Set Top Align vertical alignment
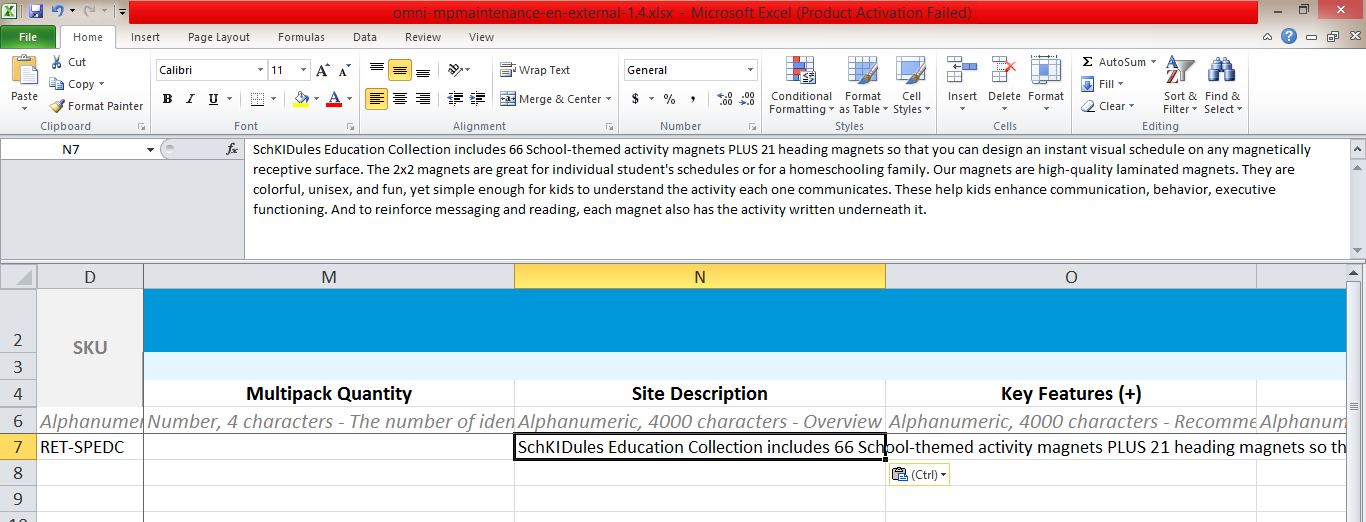This screenshot has height=522, width=1366. 377,70
